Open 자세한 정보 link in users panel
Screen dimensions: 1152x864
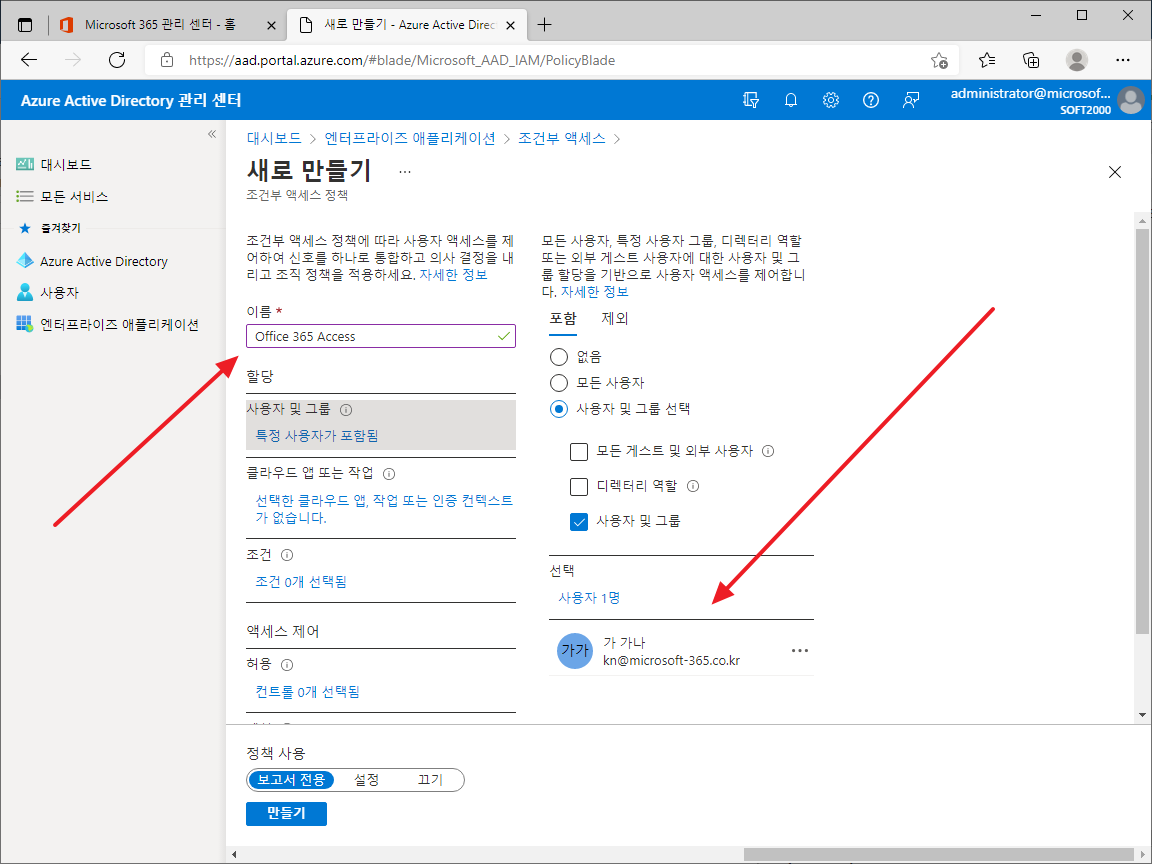tap(595, 292)
